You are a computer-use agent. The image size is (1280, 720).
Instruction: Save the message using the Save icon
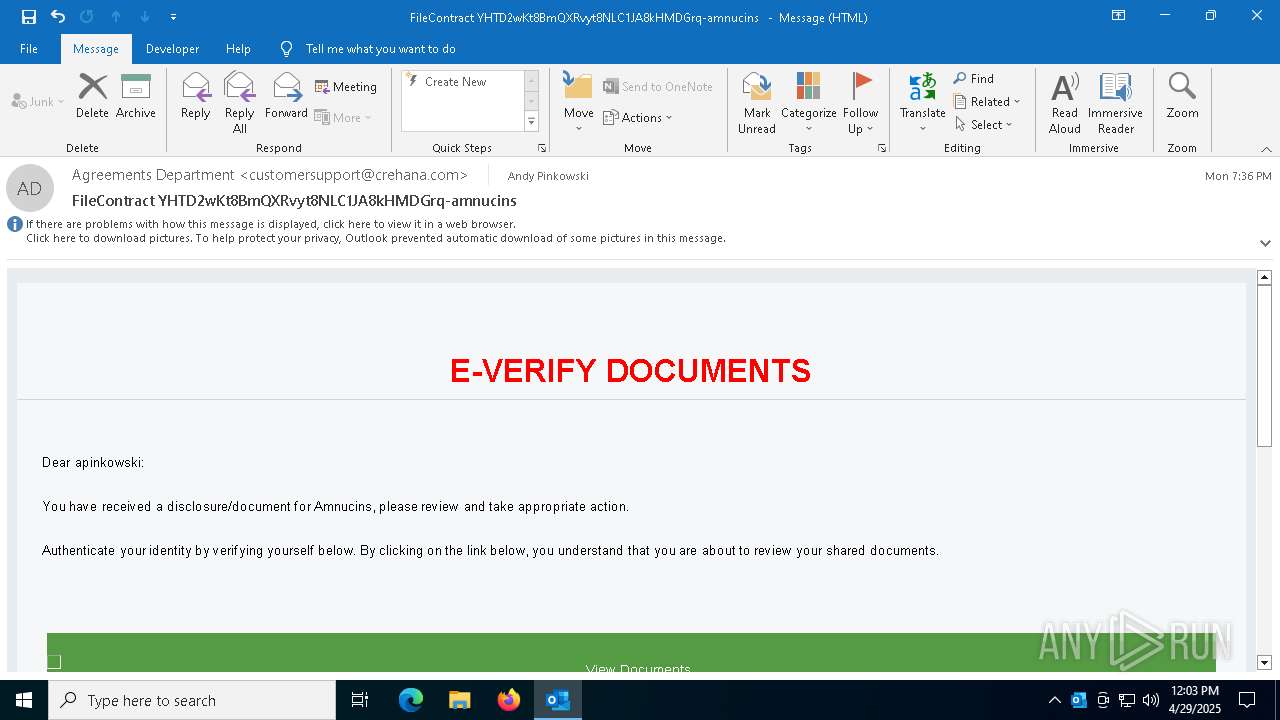tap(29, 17)
